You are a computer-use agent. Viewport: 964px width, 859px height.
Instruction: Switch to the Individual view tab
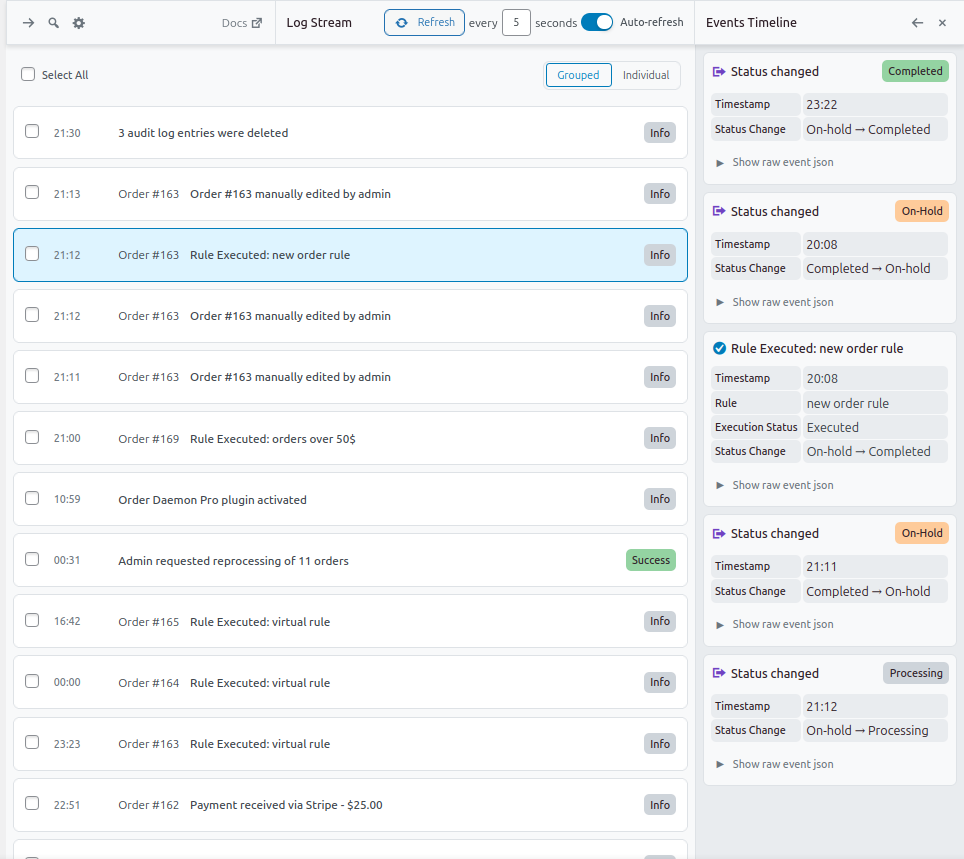point(646,75)
